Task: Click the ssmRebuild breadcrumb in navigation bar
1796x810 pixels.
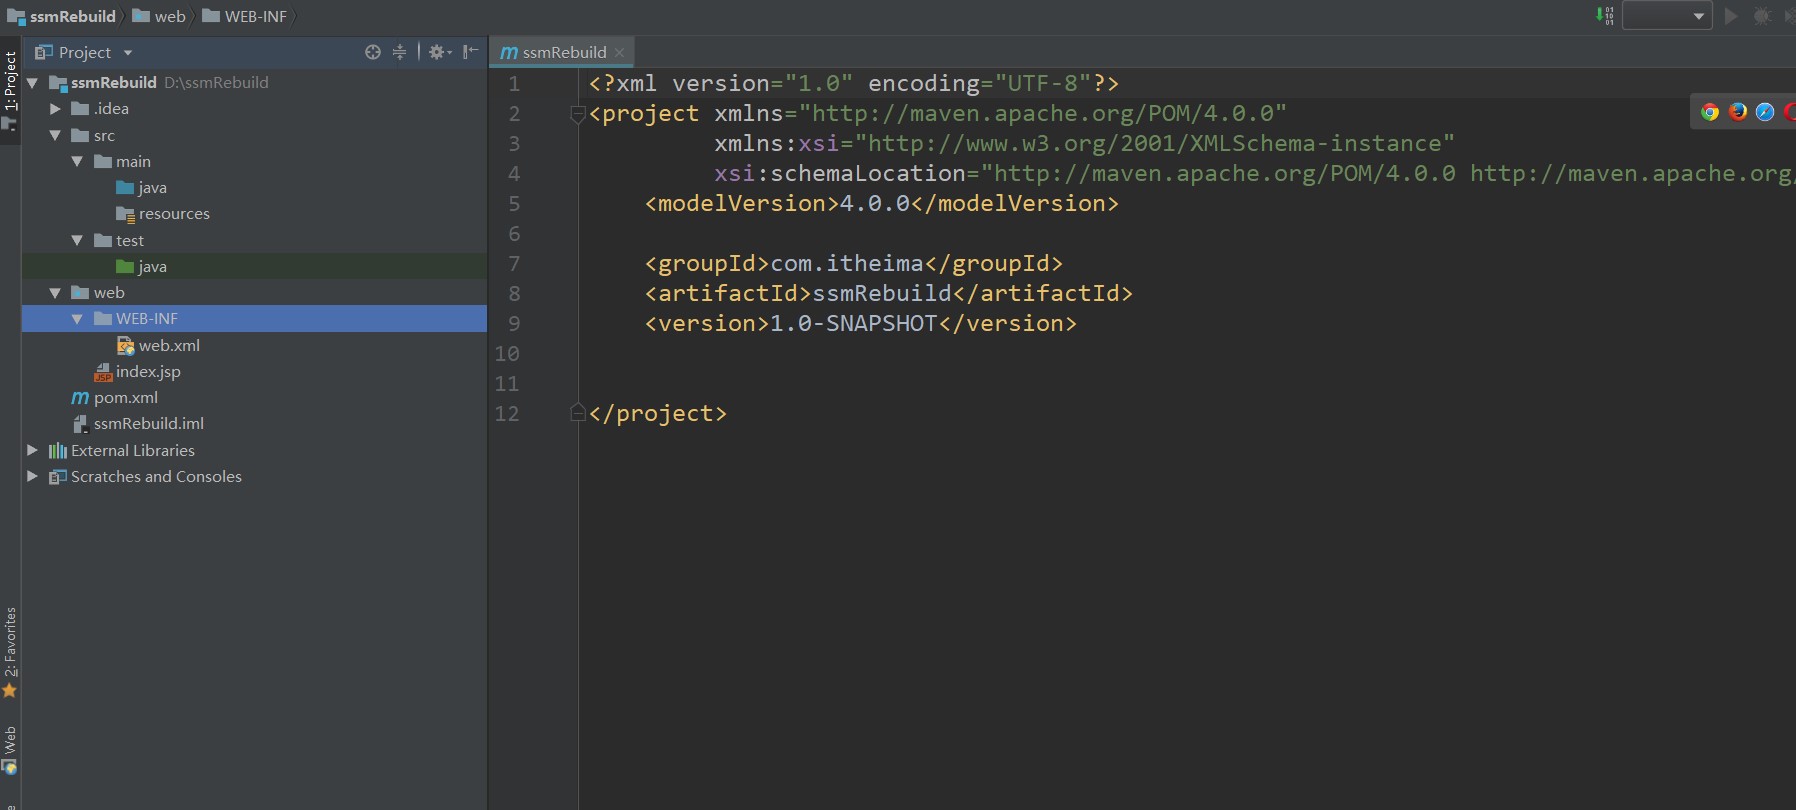Action: [62, 16]
